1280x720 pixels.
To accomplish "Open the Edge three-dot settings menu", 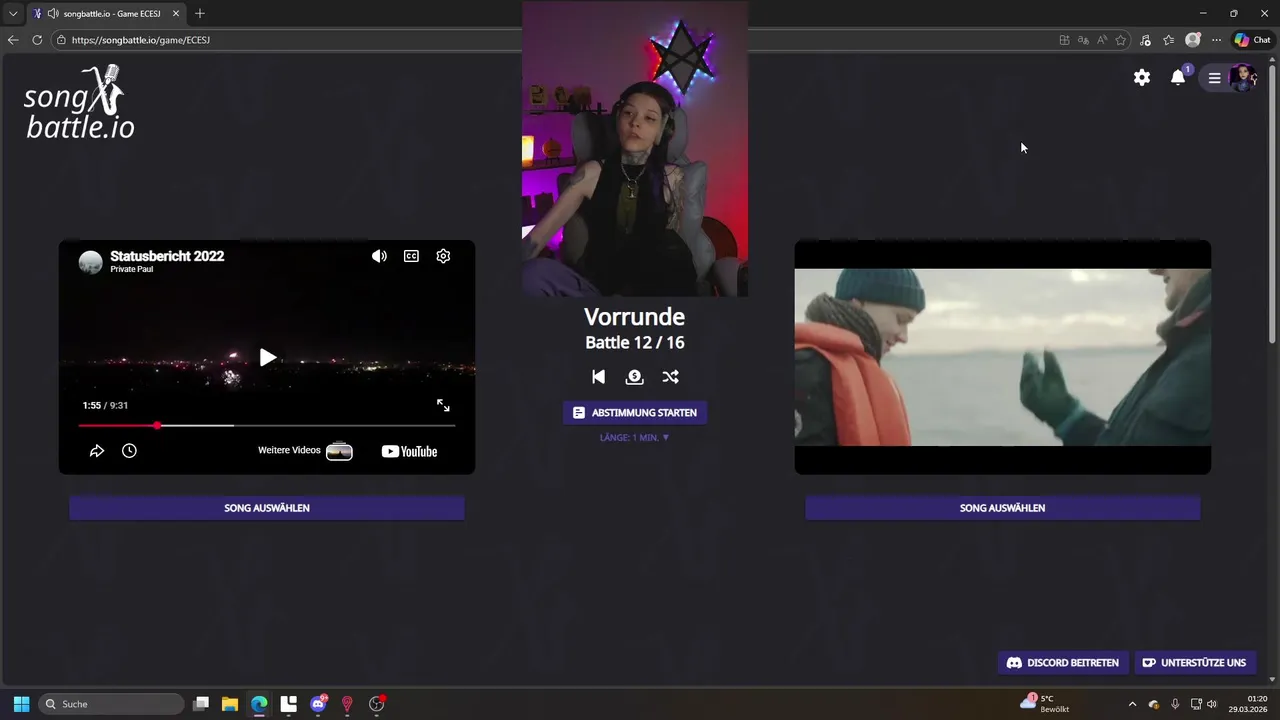I will [1216, 40].
